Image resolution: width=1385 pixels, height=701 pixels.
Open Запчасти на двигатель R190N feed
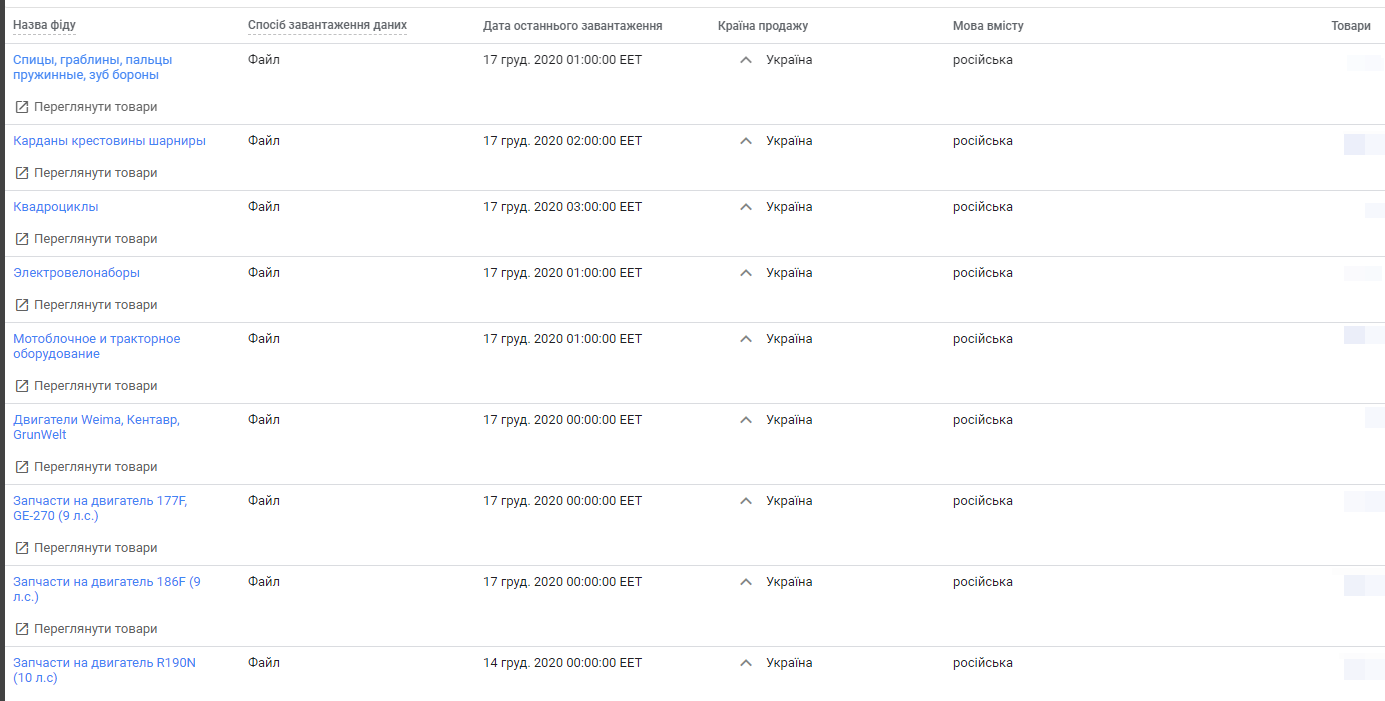104,670
